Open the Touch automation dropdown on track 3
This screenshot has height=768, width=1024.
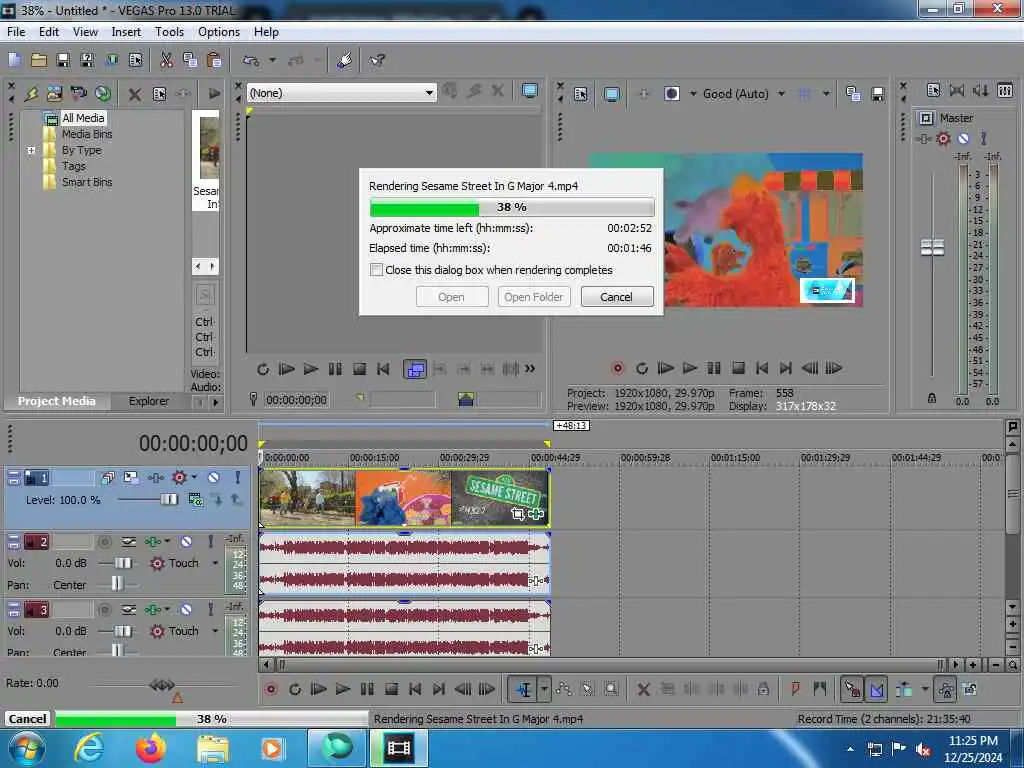(x=215, y=631)
